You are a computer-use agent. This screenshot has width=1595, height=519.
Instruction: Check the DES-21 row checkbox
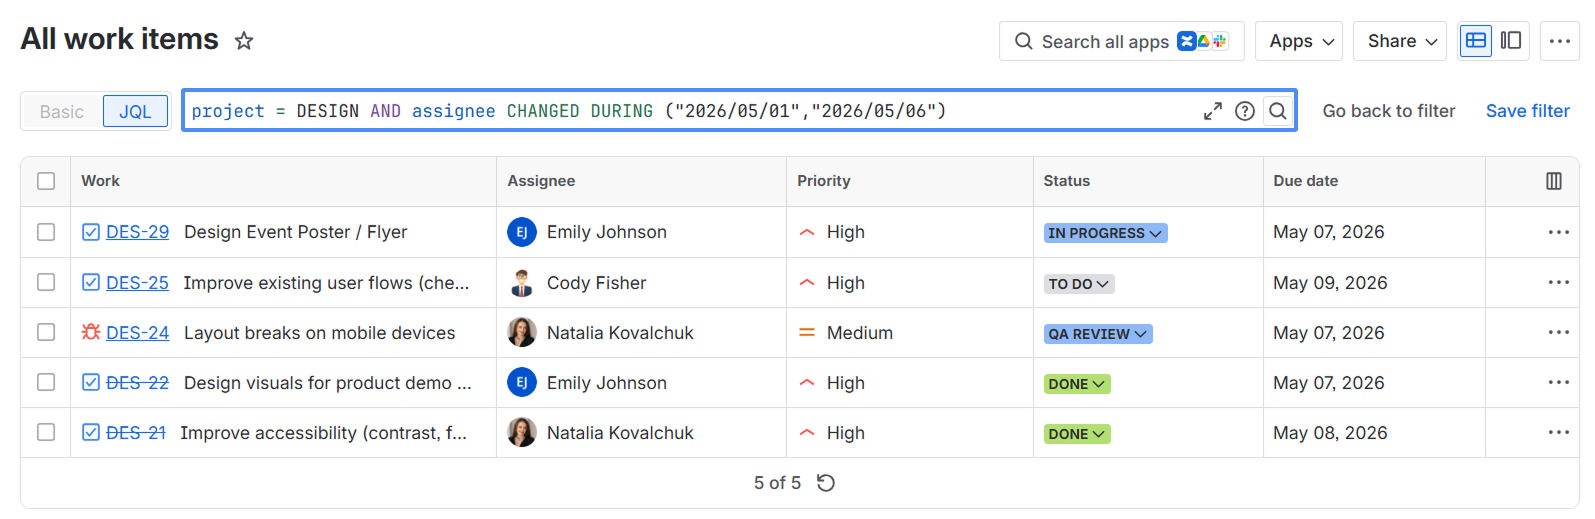pos(46,432)
